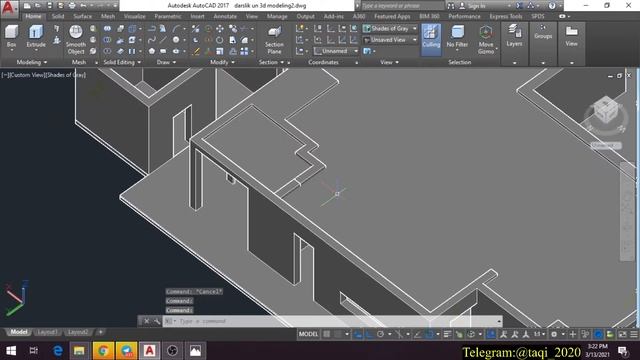Toggle Ortho mode in status bar
640x360 pixels.
click(x=369, y=334)
